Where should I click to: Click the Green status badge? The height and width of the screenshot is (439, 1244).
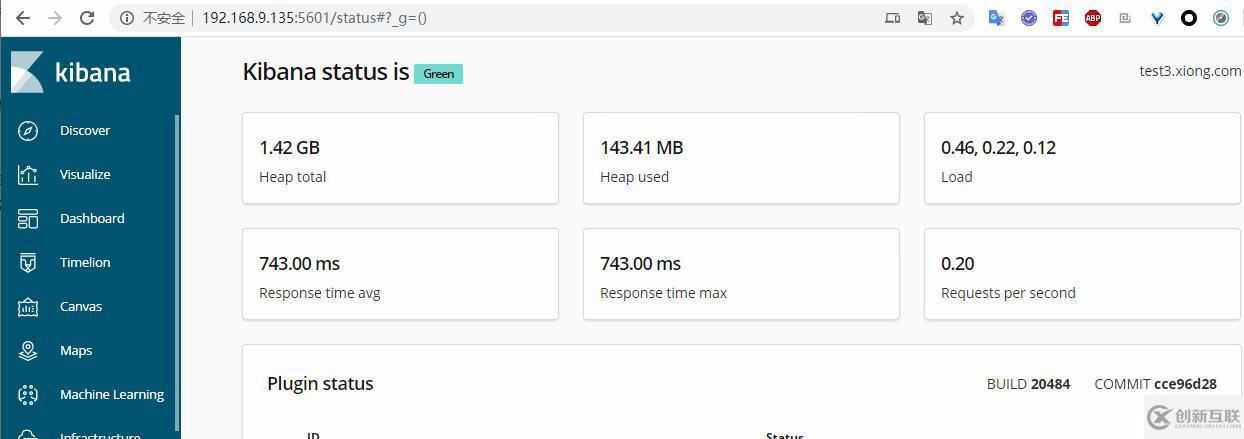(x=438, y=74)
